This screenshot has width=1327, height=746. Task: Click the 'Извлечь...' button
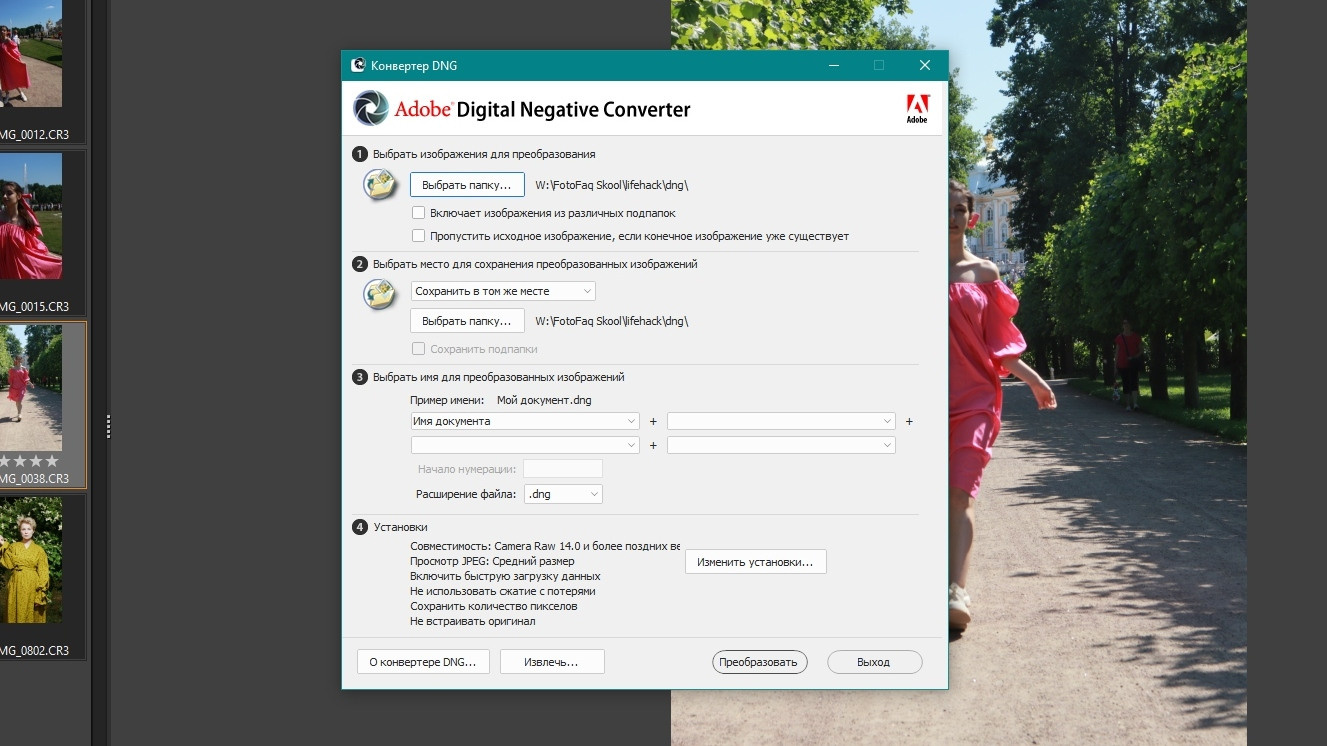(552, 662)
